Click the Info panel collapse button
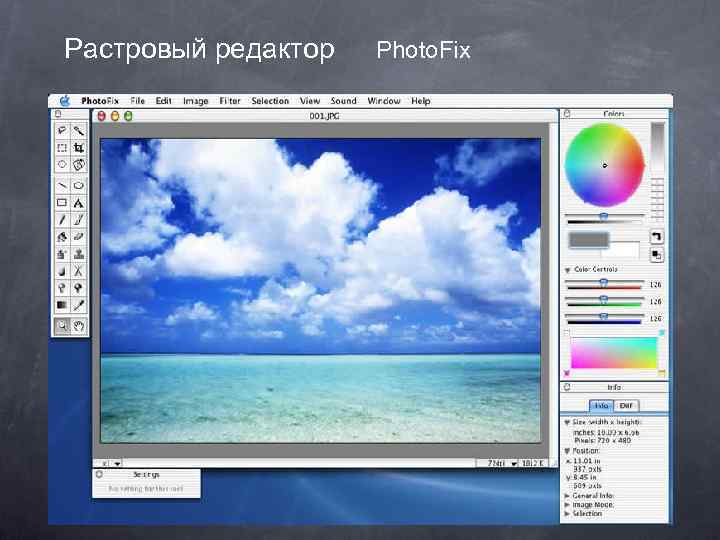 pos(567,387)
